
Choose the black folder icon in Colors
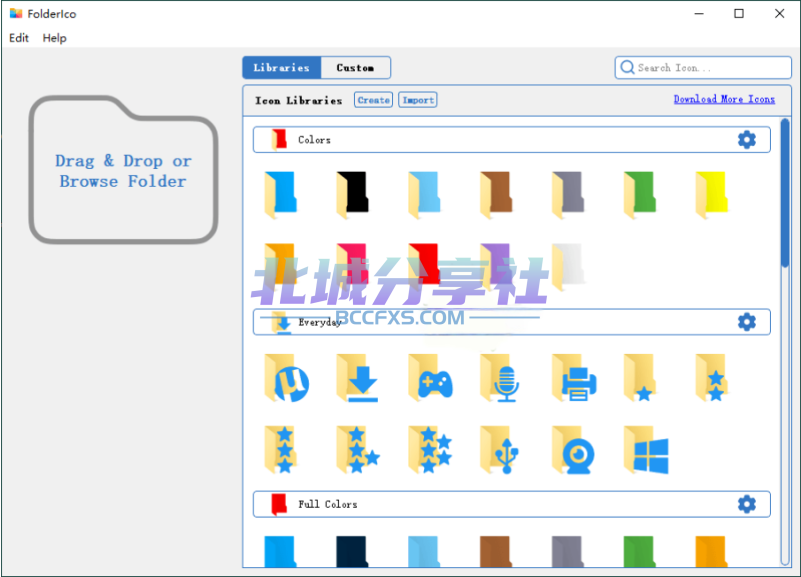[x=352, y=194]
